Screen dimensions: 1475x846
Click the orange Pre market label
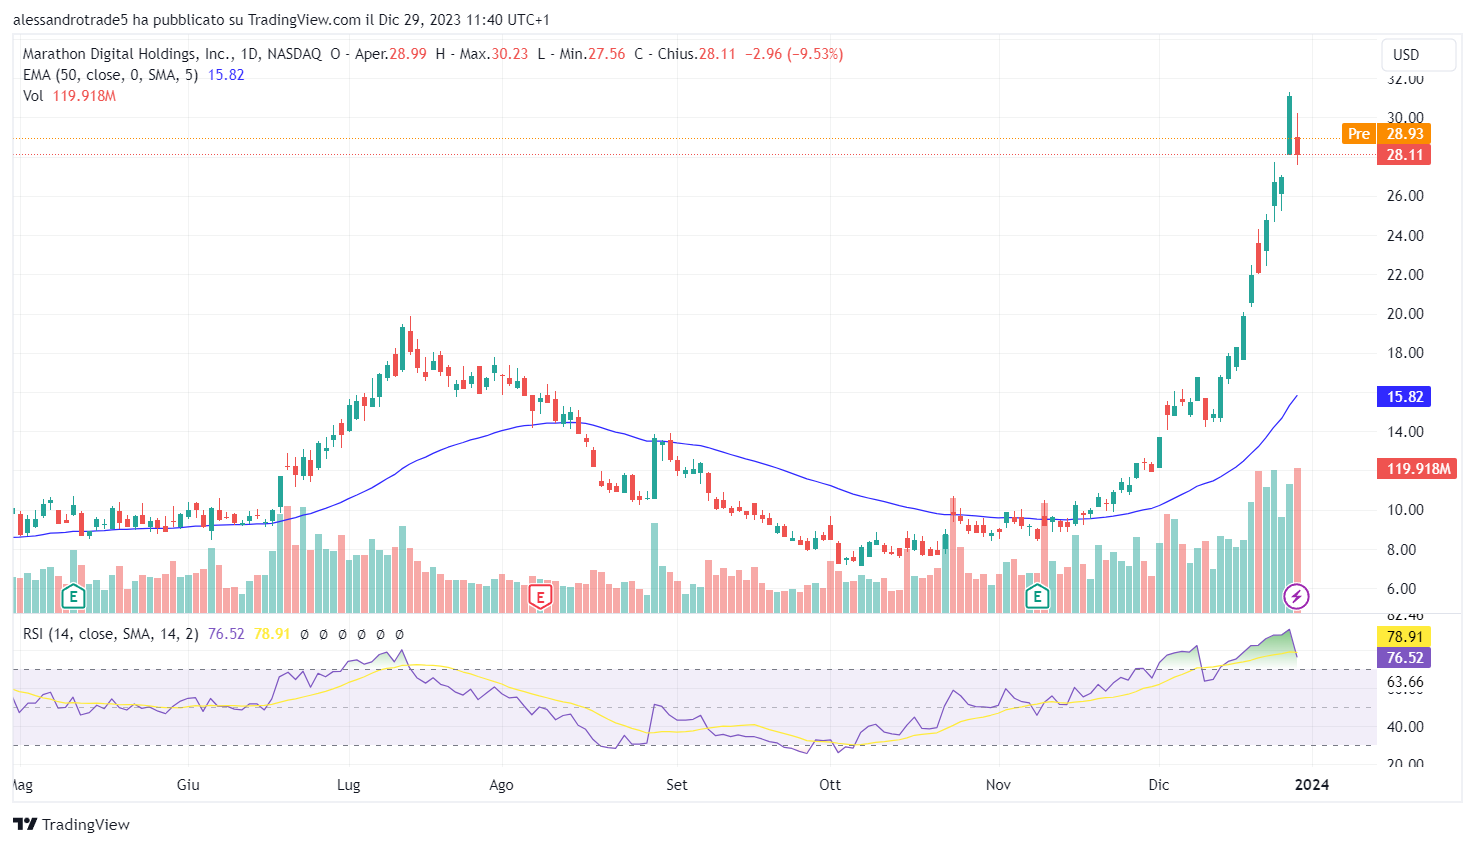click(x=1359, y=134)
